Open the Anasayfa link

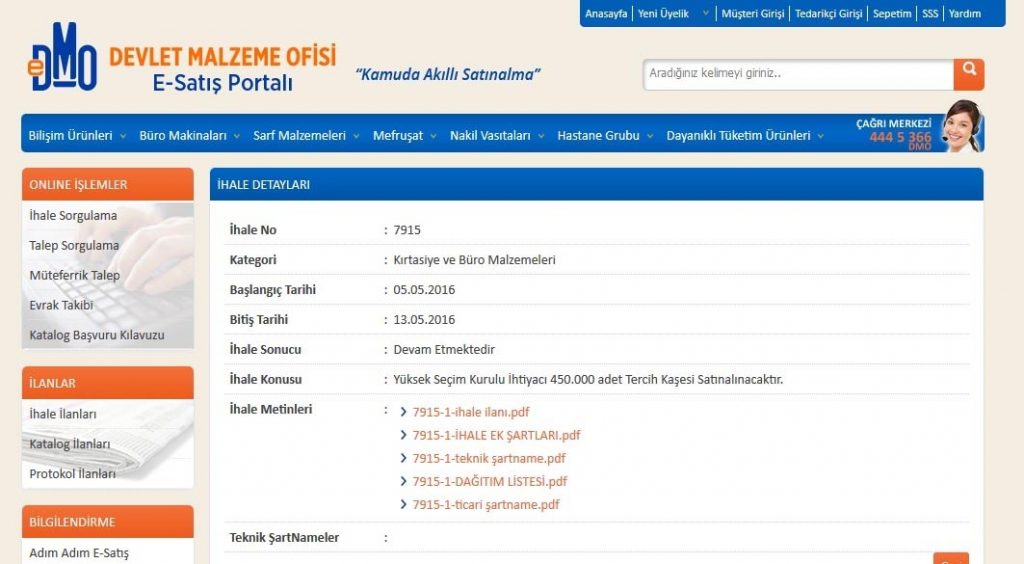[605, 14]
